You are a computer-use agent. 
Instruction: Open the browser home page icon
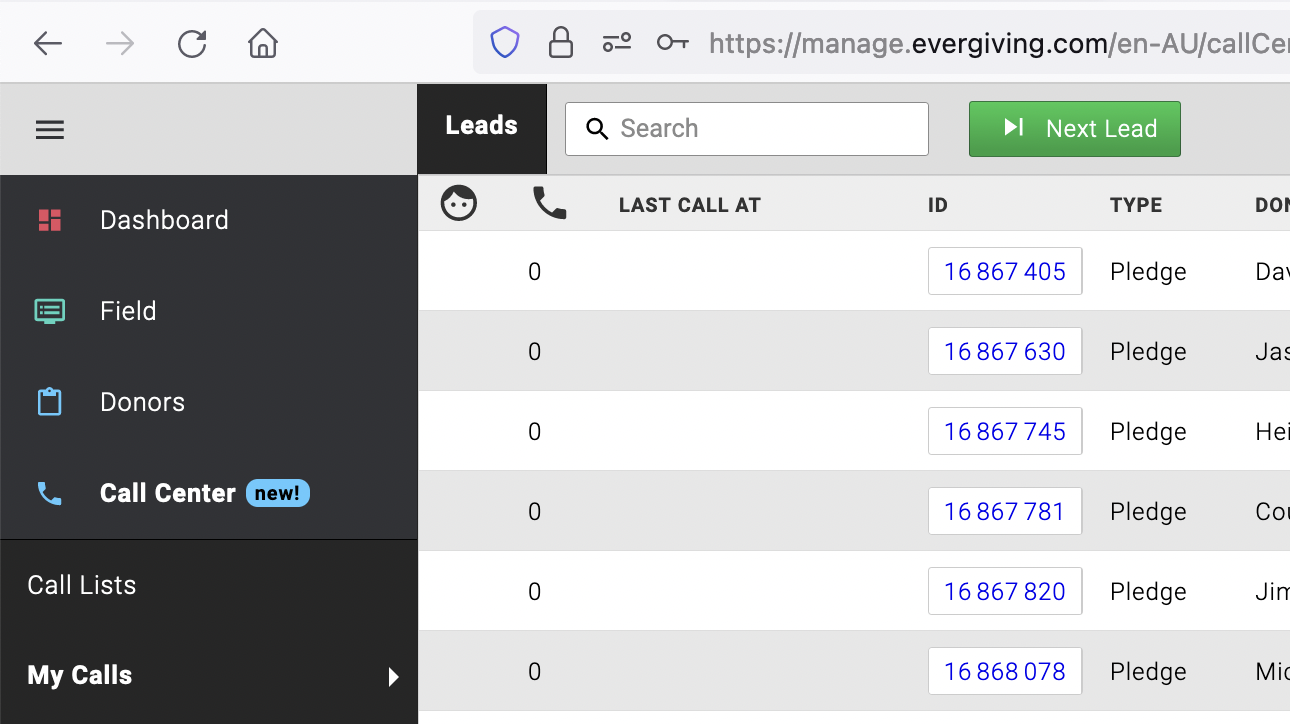(x=263, y=43)
